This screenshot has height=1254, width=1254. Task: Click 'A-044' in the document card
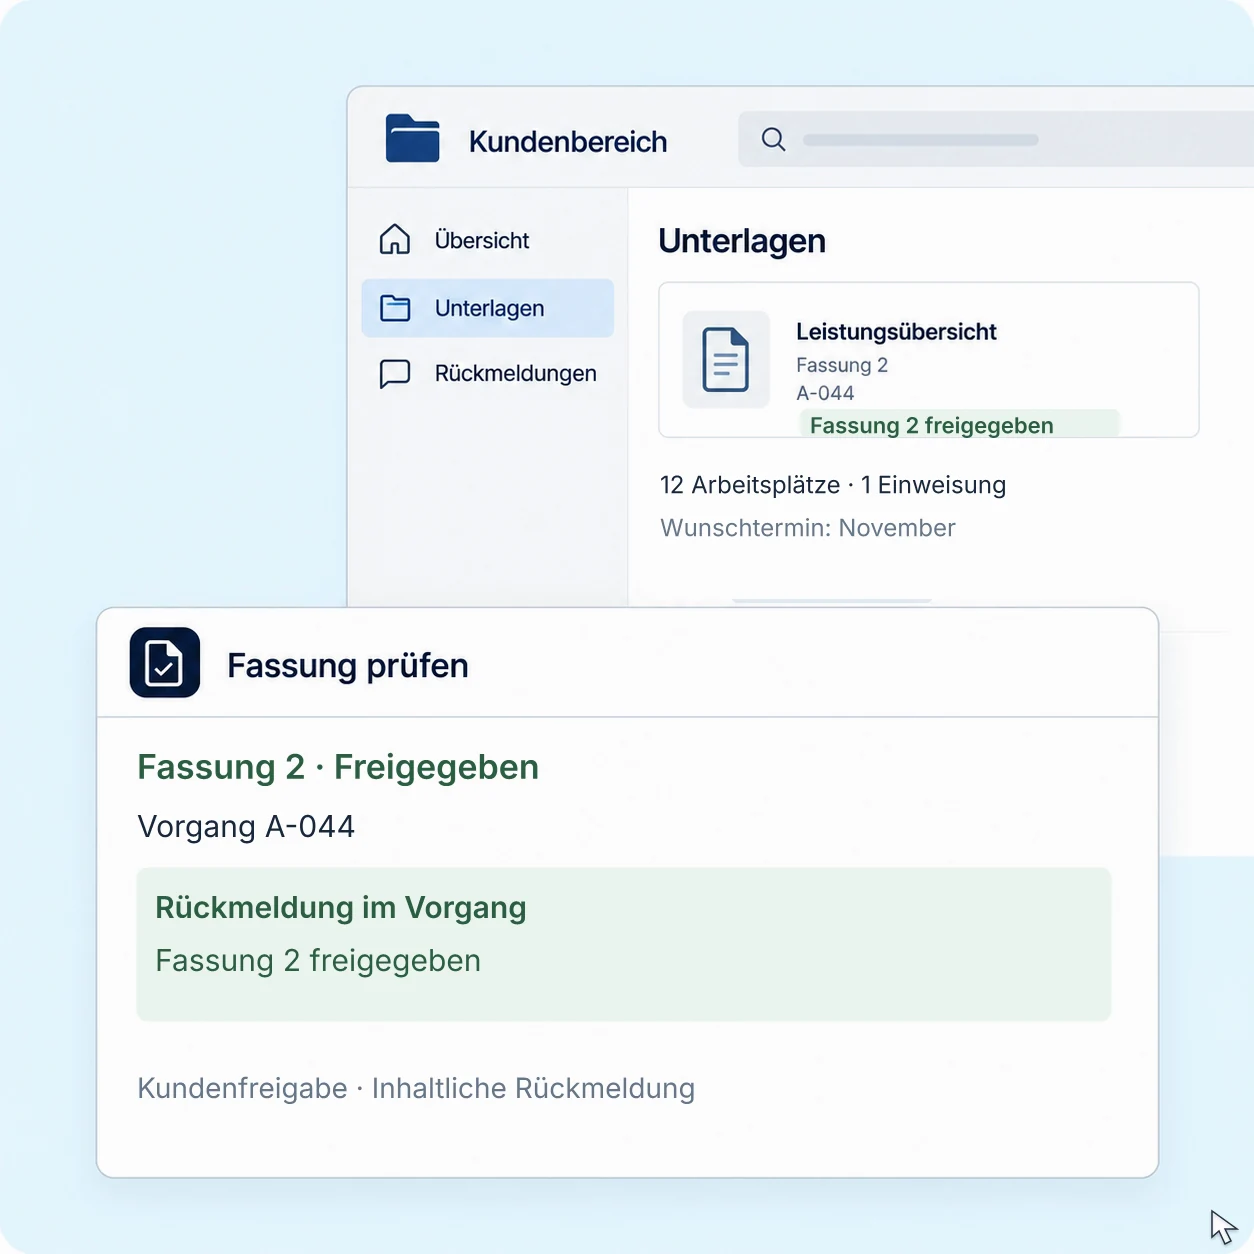825,393
